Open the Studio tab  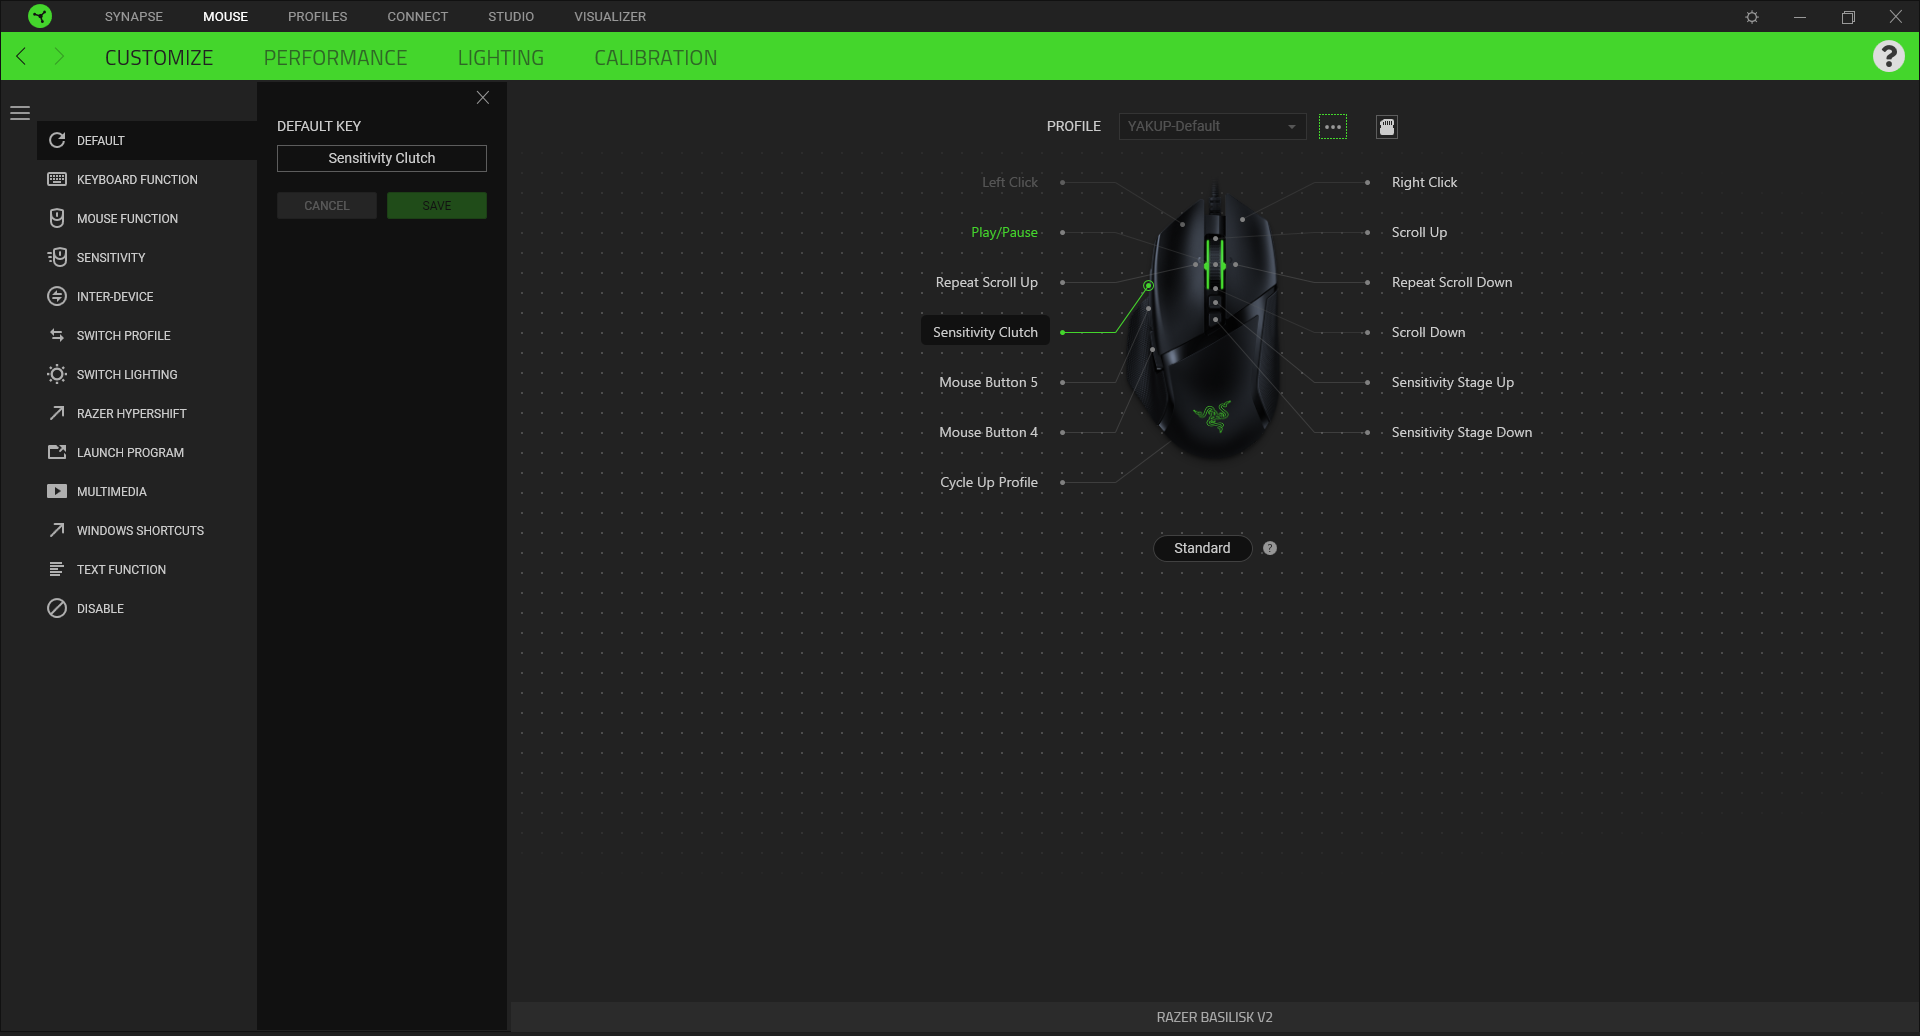[x=511, y=16]
